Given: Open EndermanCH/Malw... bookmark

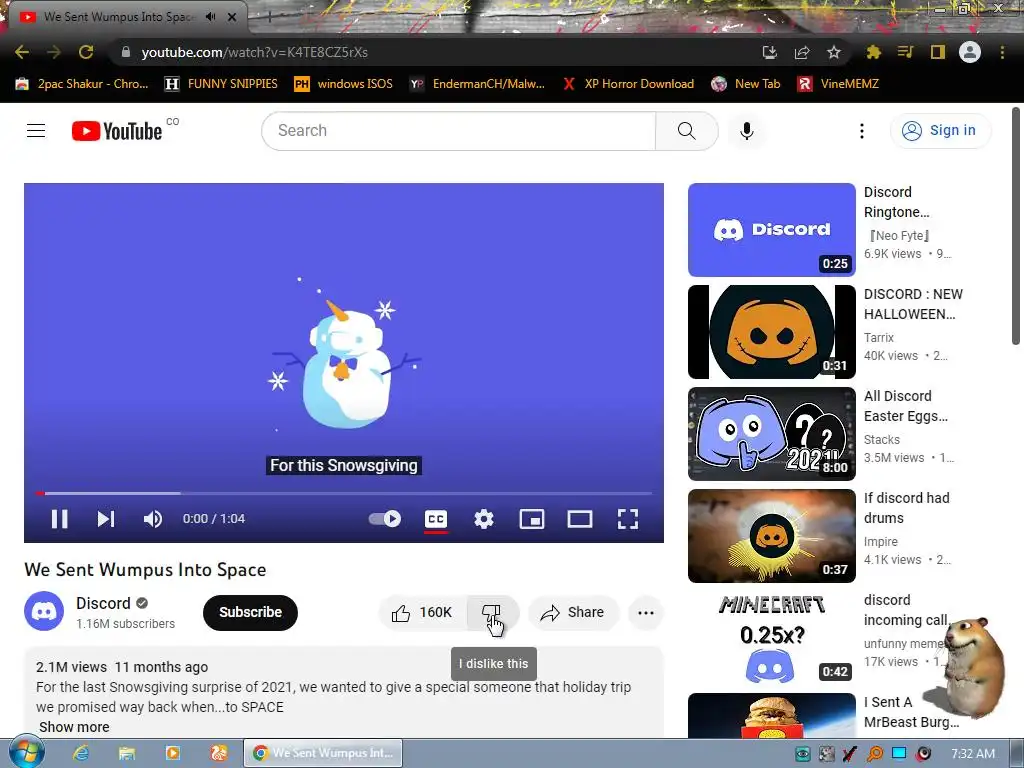Looking at the screenshot, I should (x=477, y=84).
